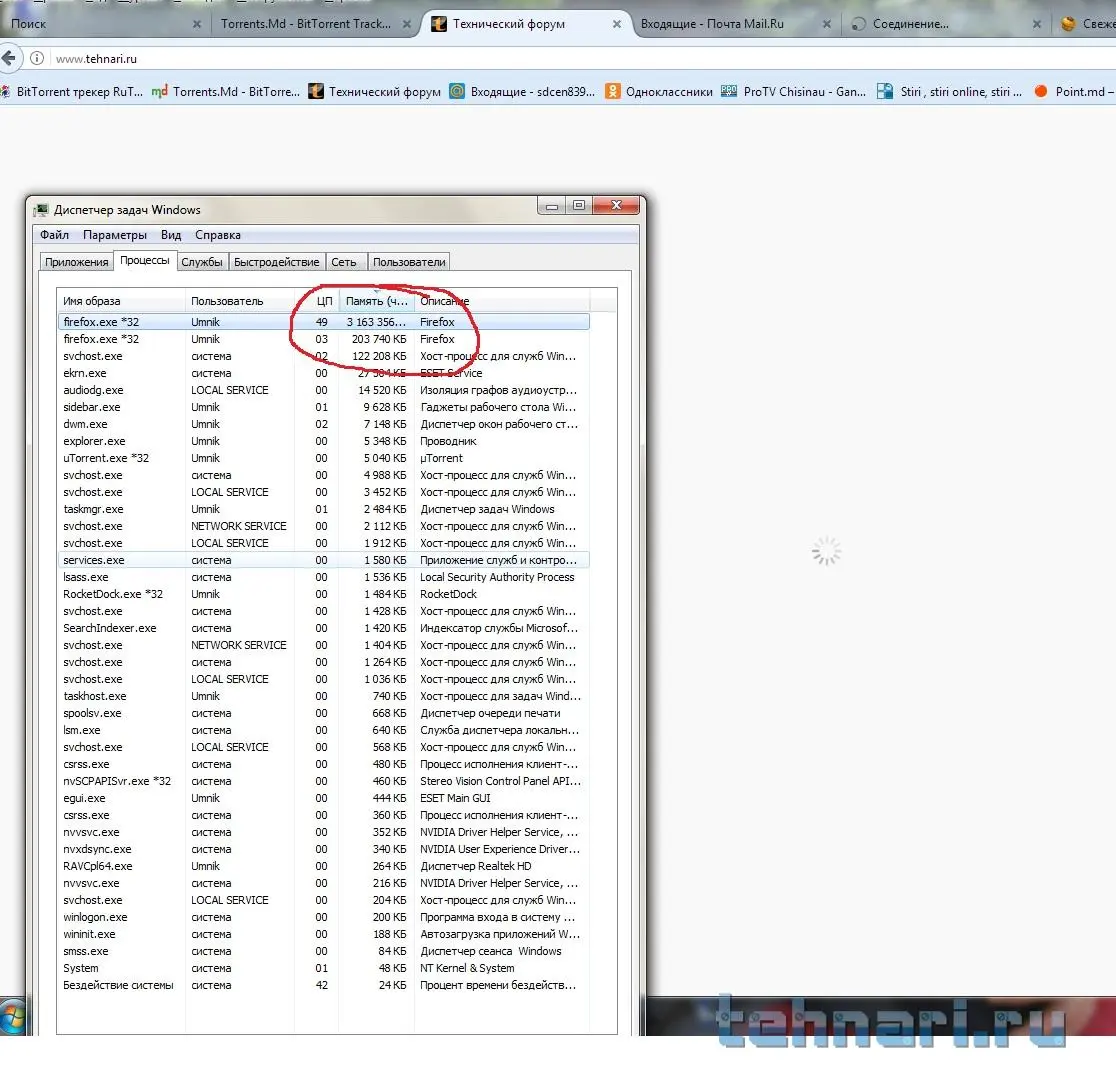The width and height of the screenshot is (1116, 1080).
Task: Close the Torrents.Md tab
Action: click(x=406, y=23)
